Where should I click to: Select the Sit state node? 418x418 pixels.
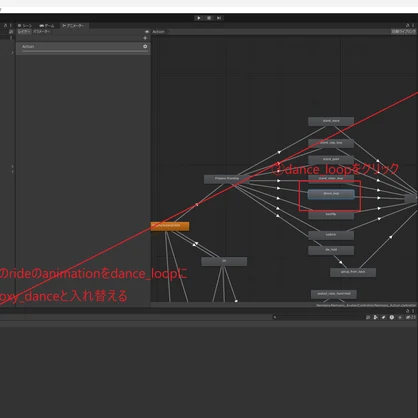[224, 261]
